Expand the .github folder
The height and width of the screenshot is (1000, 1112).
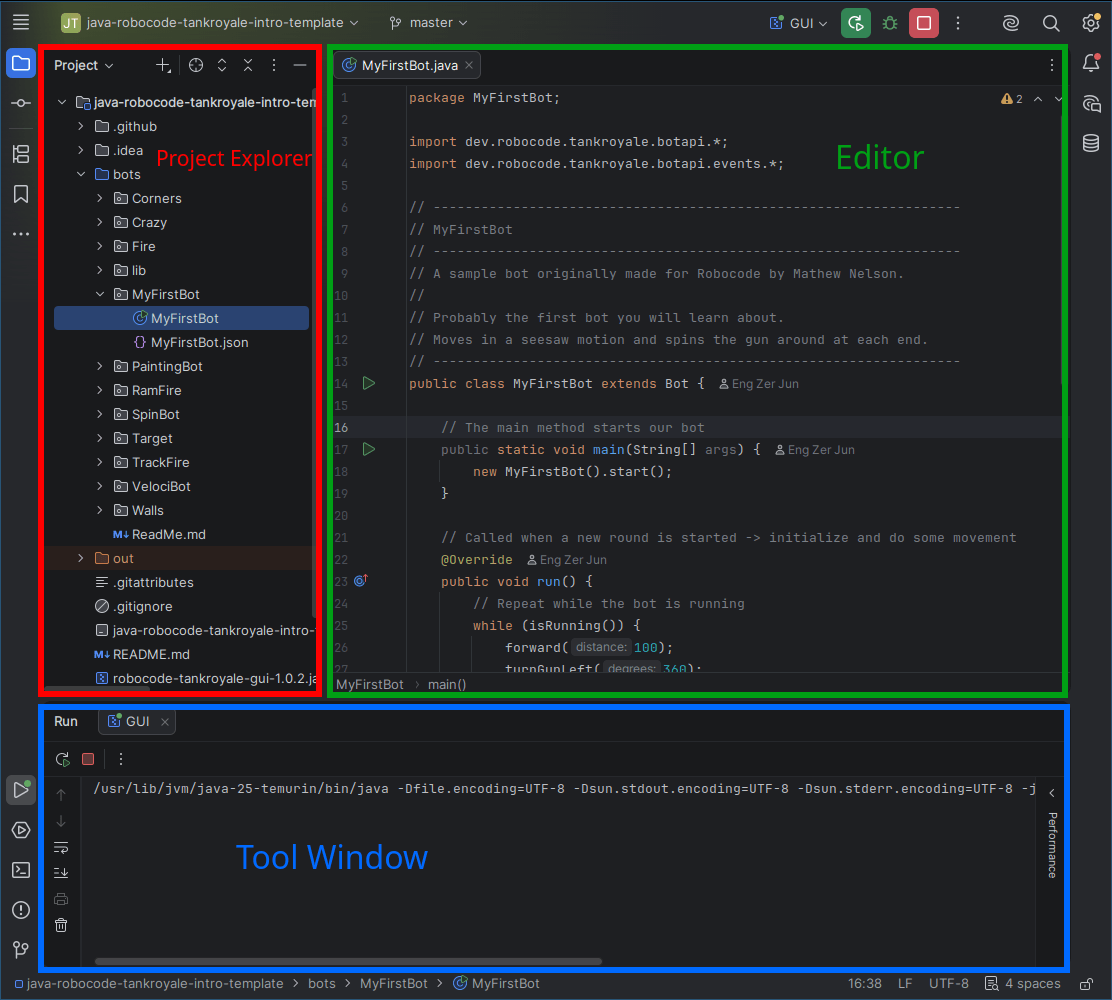tap(81, 126)
